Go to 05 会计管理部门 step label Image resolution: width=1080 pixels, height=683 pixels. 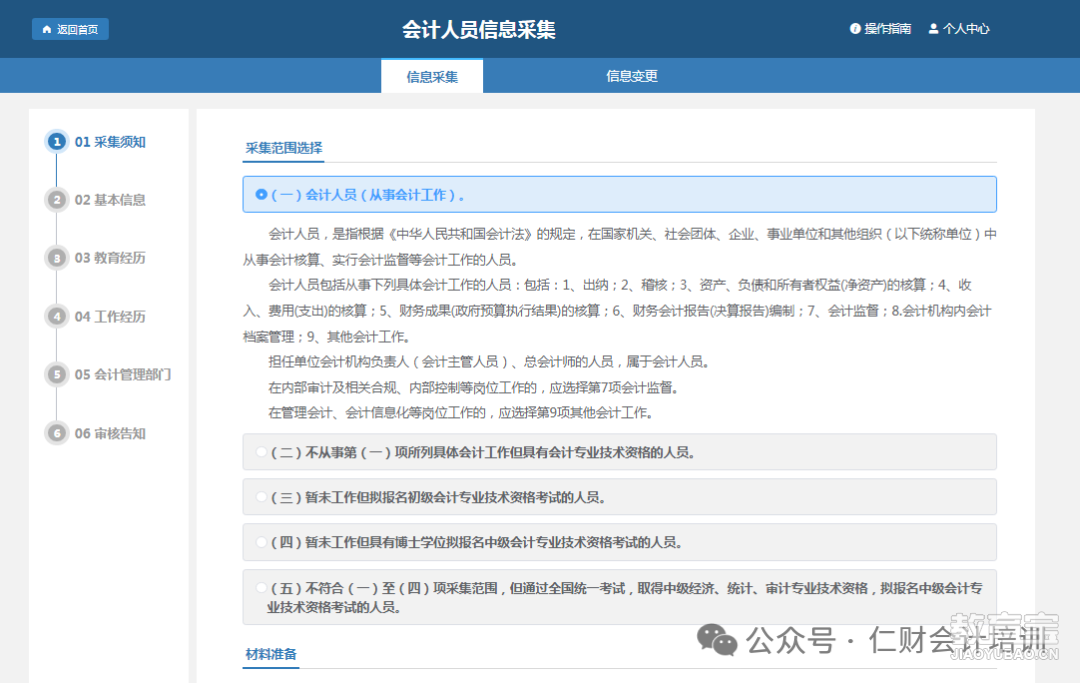tap(123, 375)
